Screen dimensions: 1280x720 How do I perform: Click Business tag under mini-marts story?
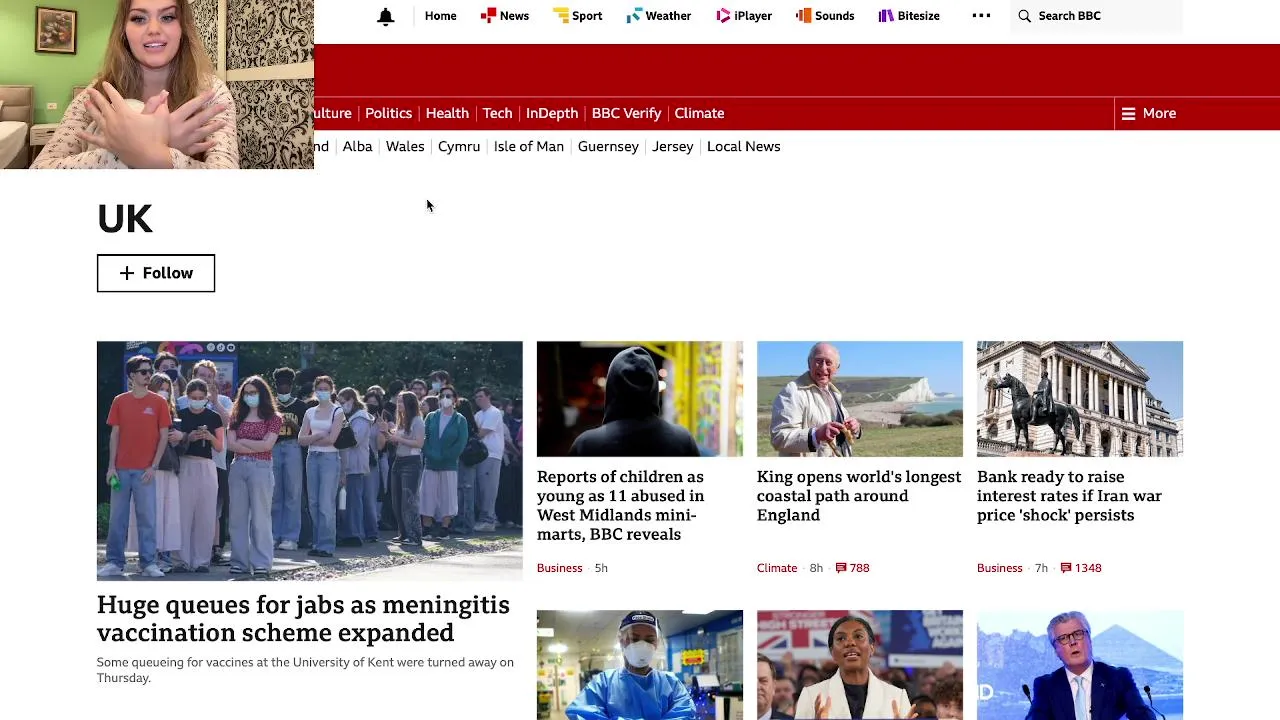(x=559, y=568)
